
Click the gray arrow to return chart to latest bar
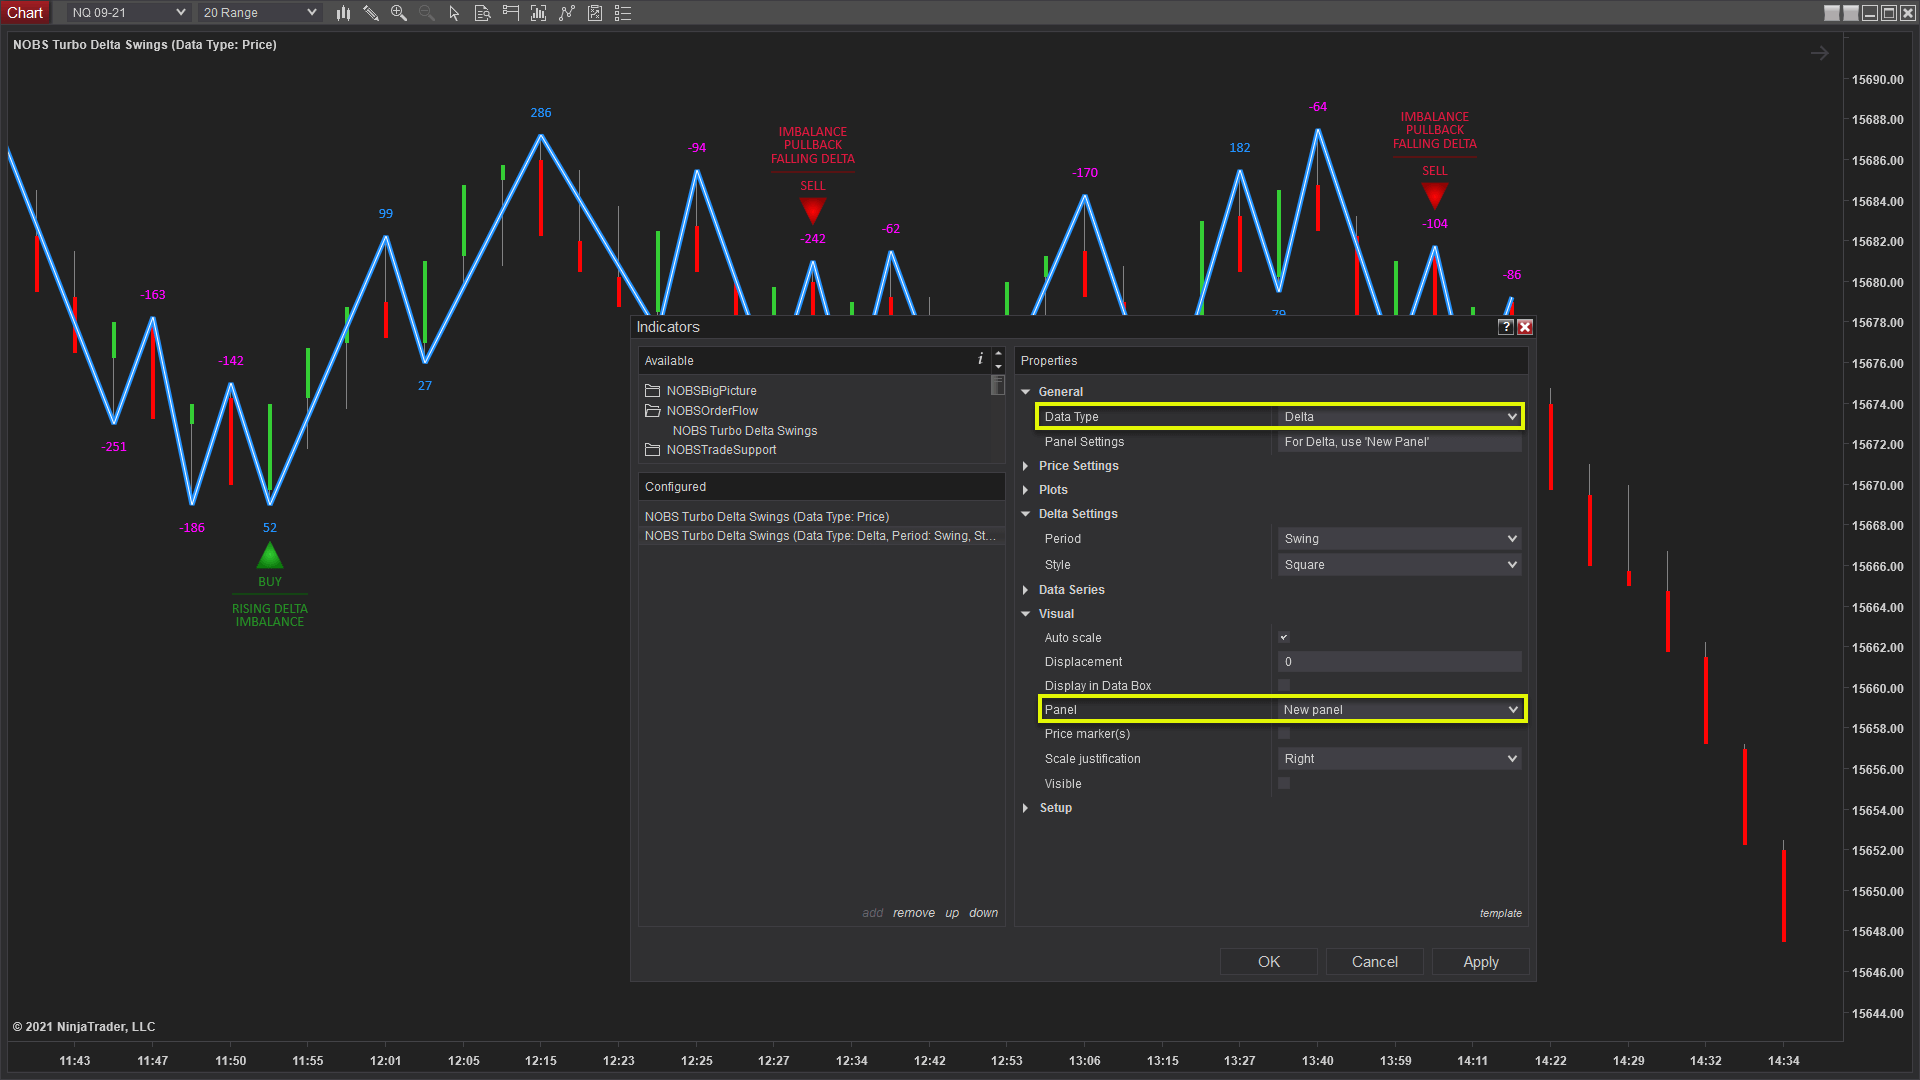pos(1820,53)
